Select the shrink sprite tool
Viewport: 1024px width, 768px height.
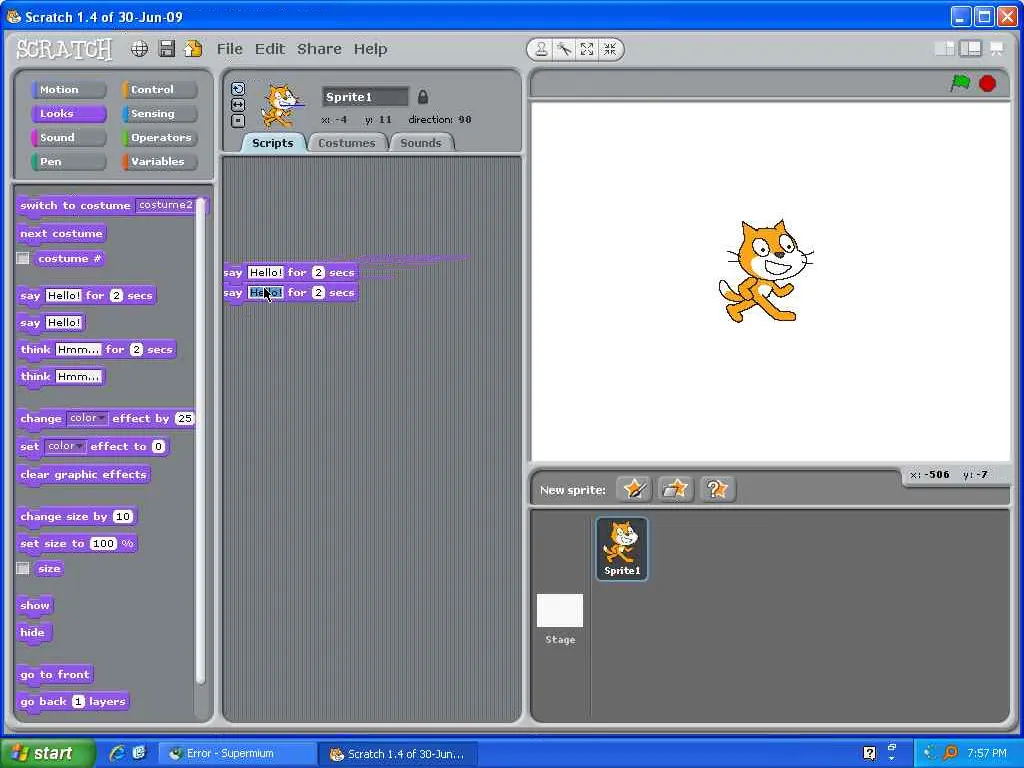[x=610, y=49]
